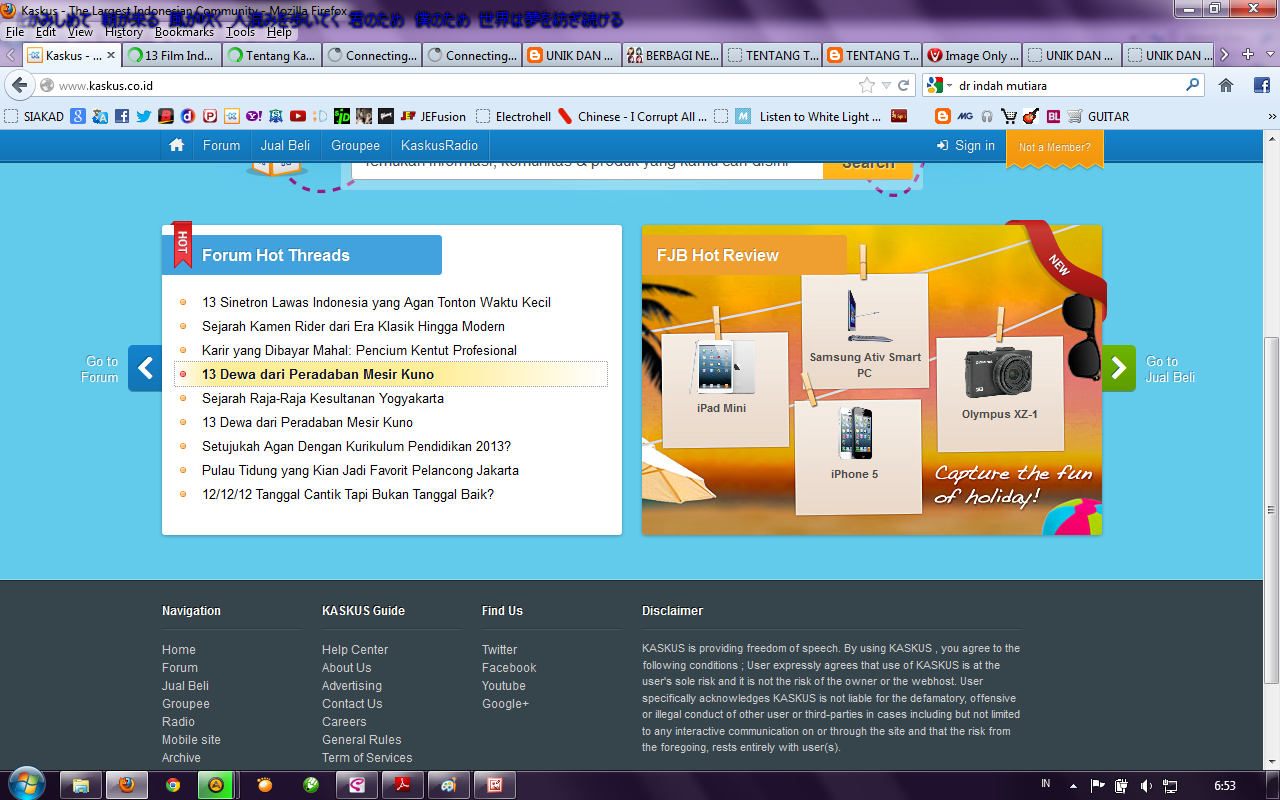The width and height of the screenshot is (1280, 800).
Task: Switch to the Image Only tab
Action: 972,55
